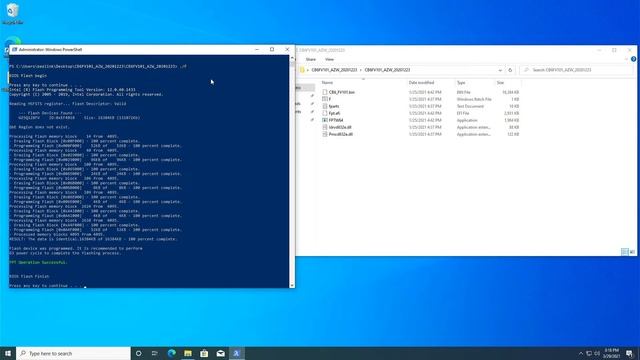Open the clock and date flyout

(x=611, y=353)
